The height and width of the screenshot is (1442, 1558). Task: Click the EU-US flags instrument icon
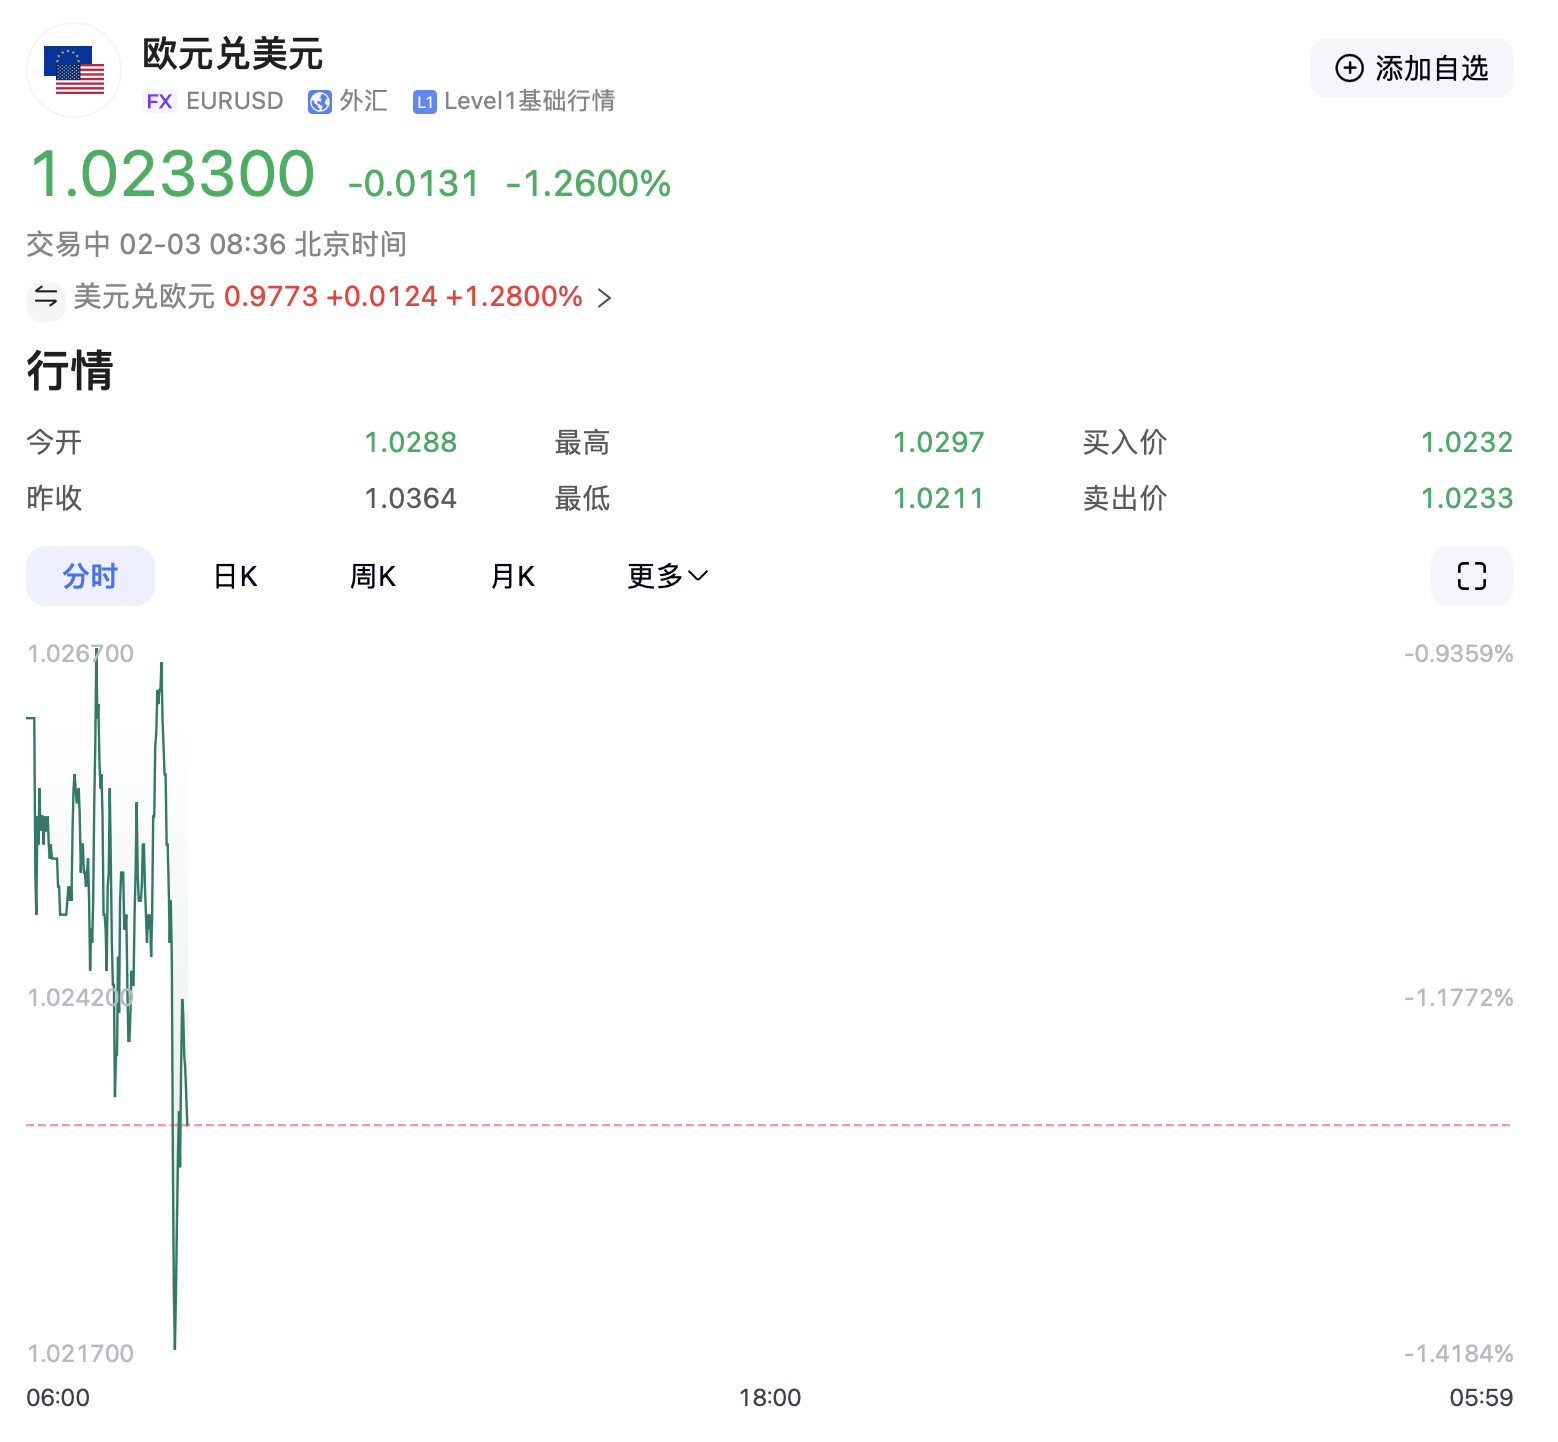pos(73,68)
